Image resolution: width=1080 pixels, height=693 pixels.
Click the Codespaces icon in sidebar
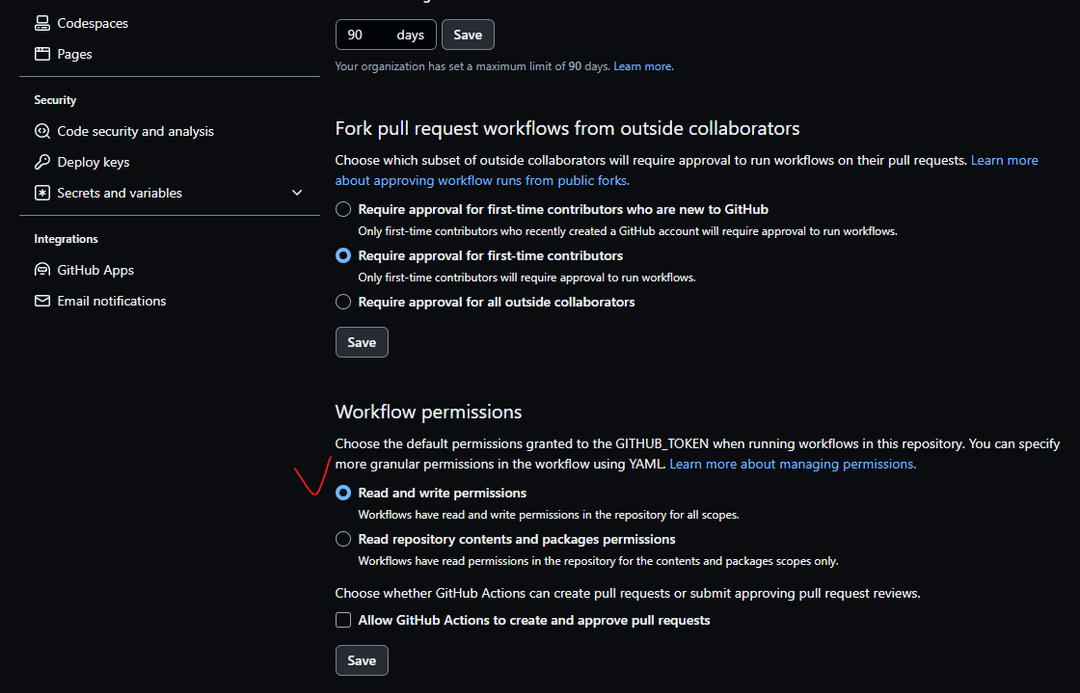tap(42, 23)
